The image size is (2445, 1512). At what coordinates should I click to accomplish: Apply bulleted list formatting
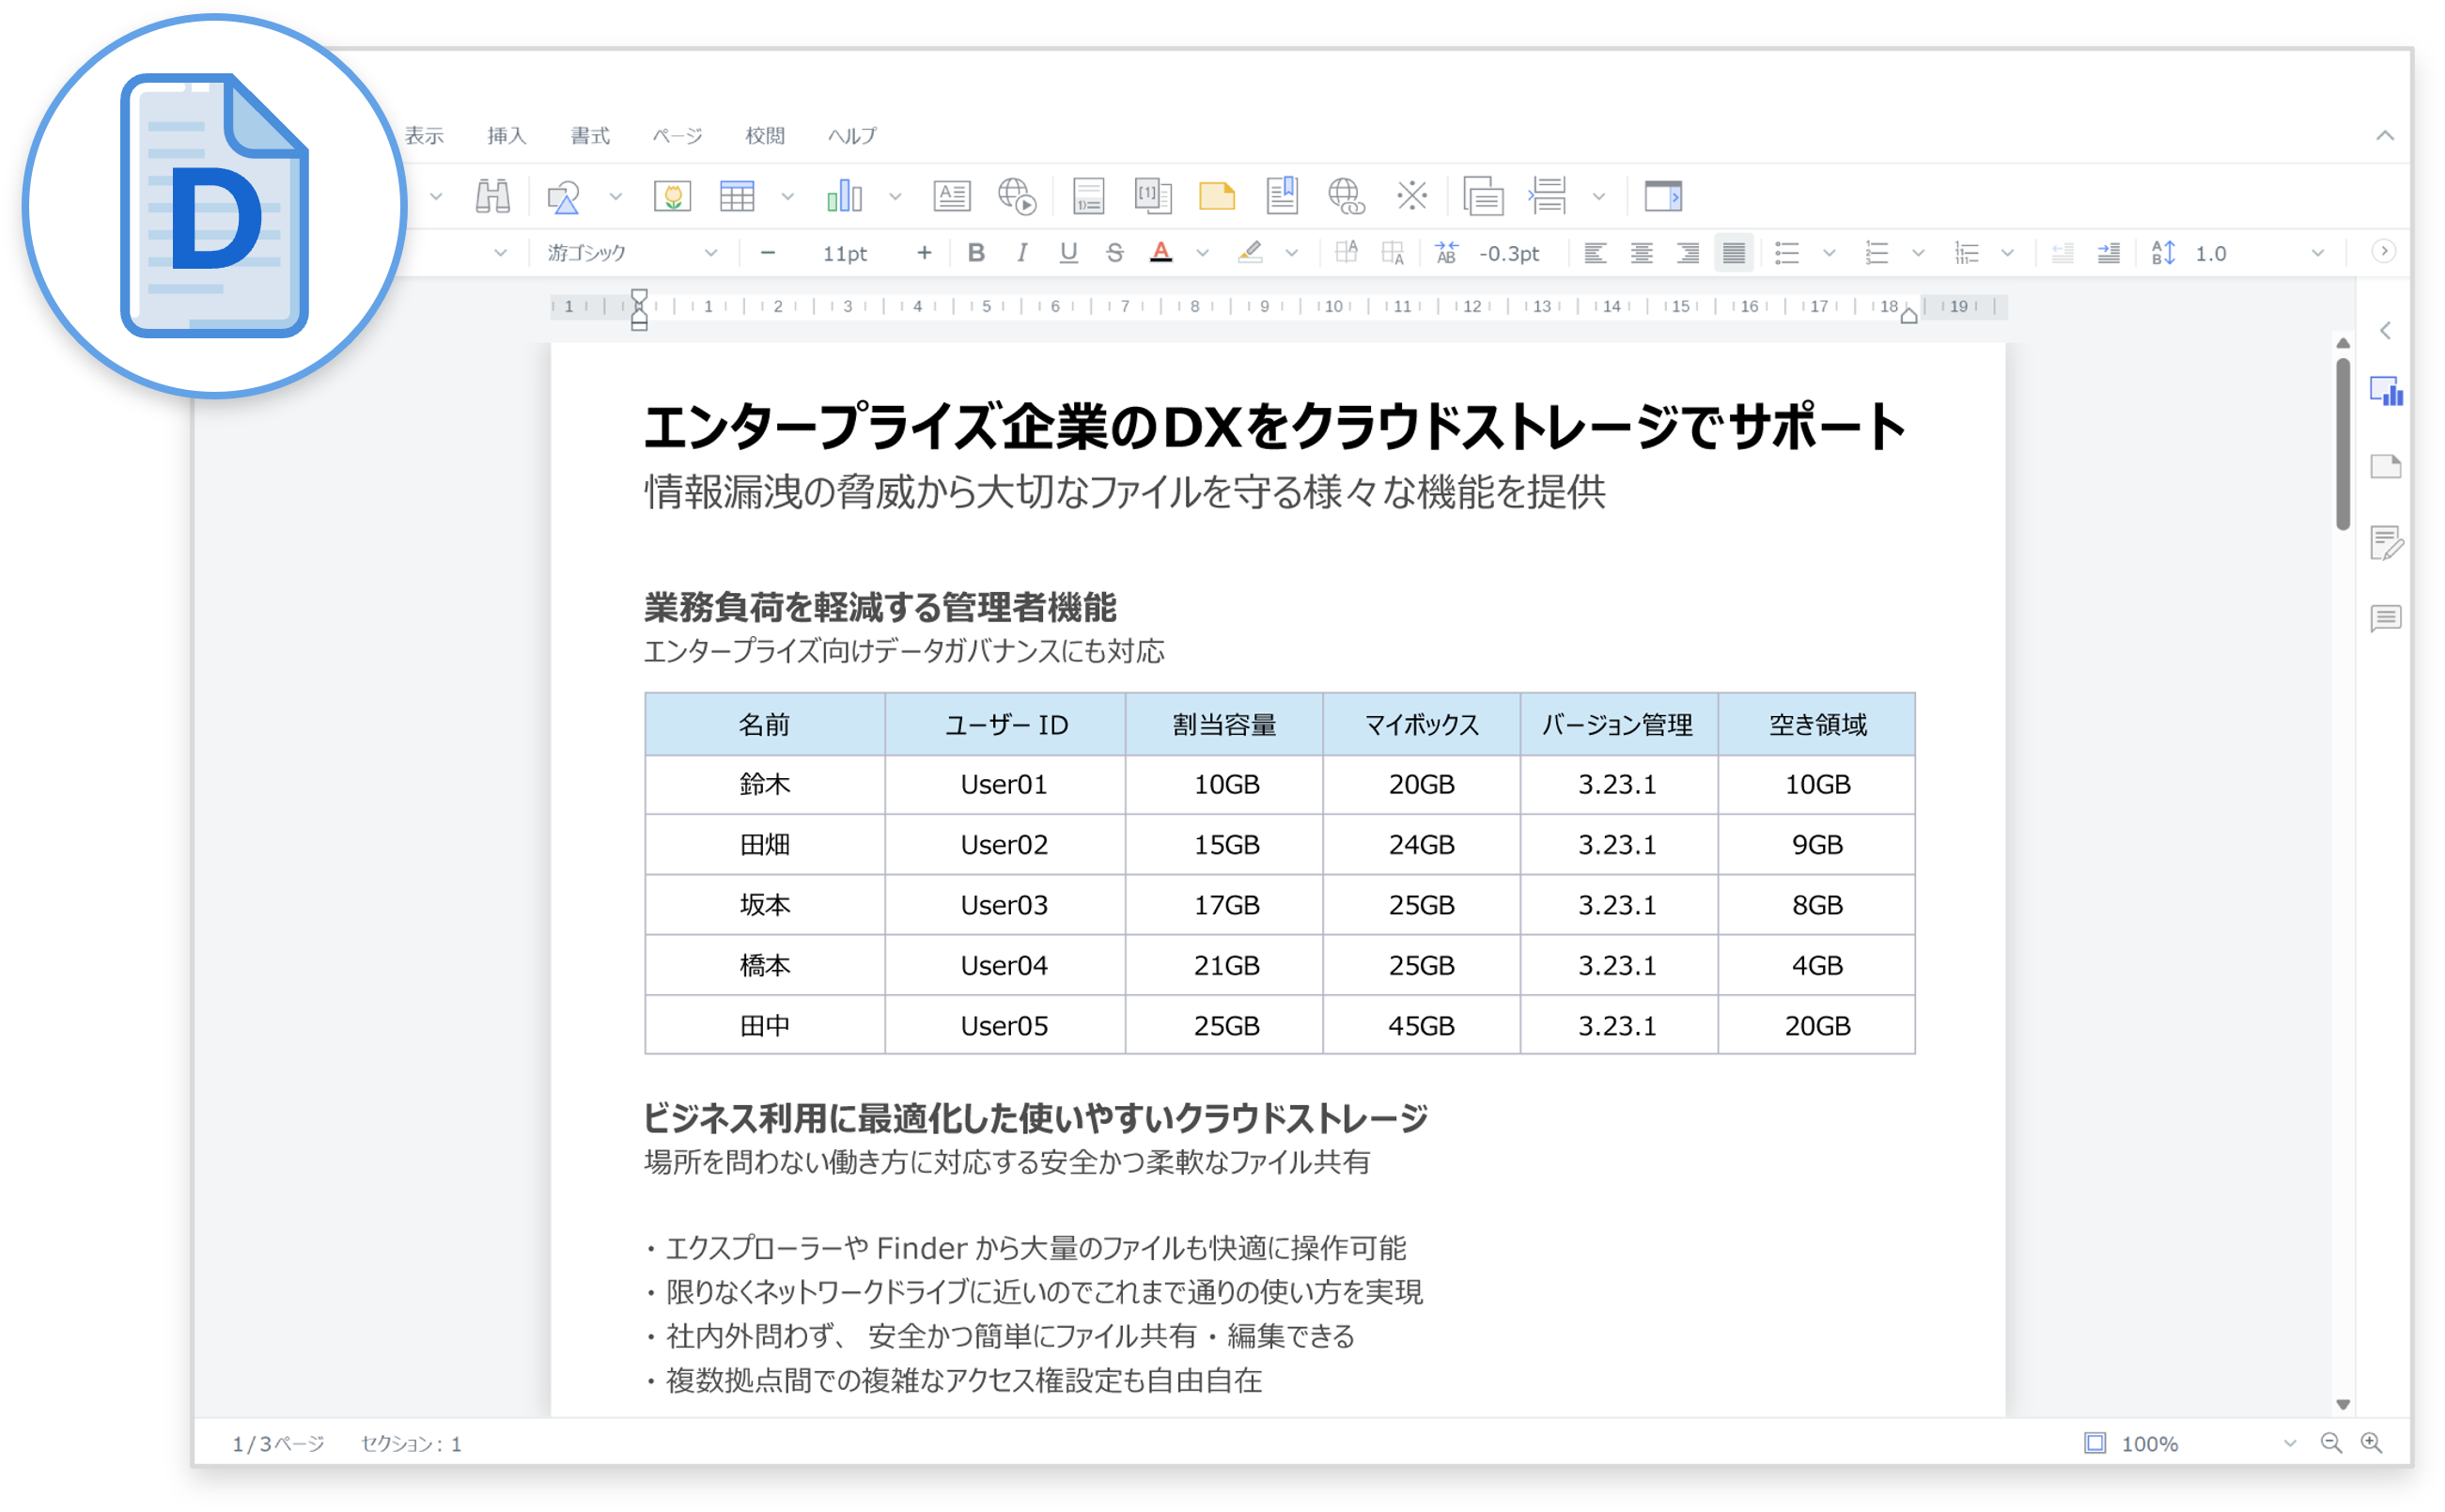(x=1787, y=253)
